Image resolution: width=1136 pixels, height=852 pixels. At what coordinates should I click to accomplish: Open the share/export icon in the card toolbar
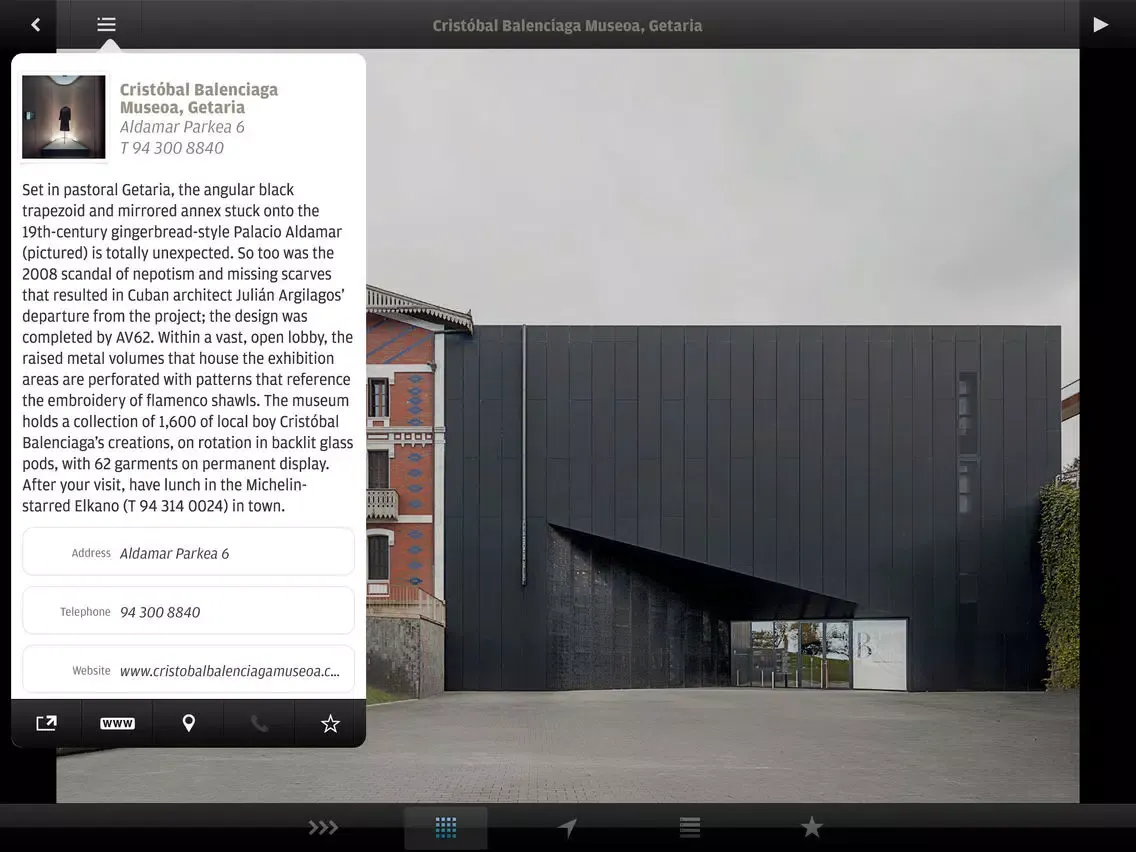coord(46,723)
